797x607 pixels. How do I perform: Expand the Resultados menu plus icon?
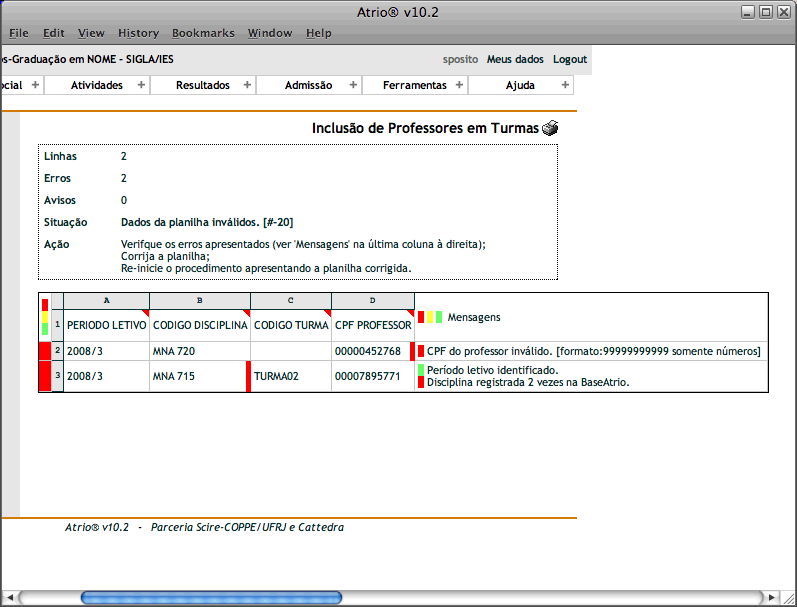pyautogui.click(x=247, y=85)
